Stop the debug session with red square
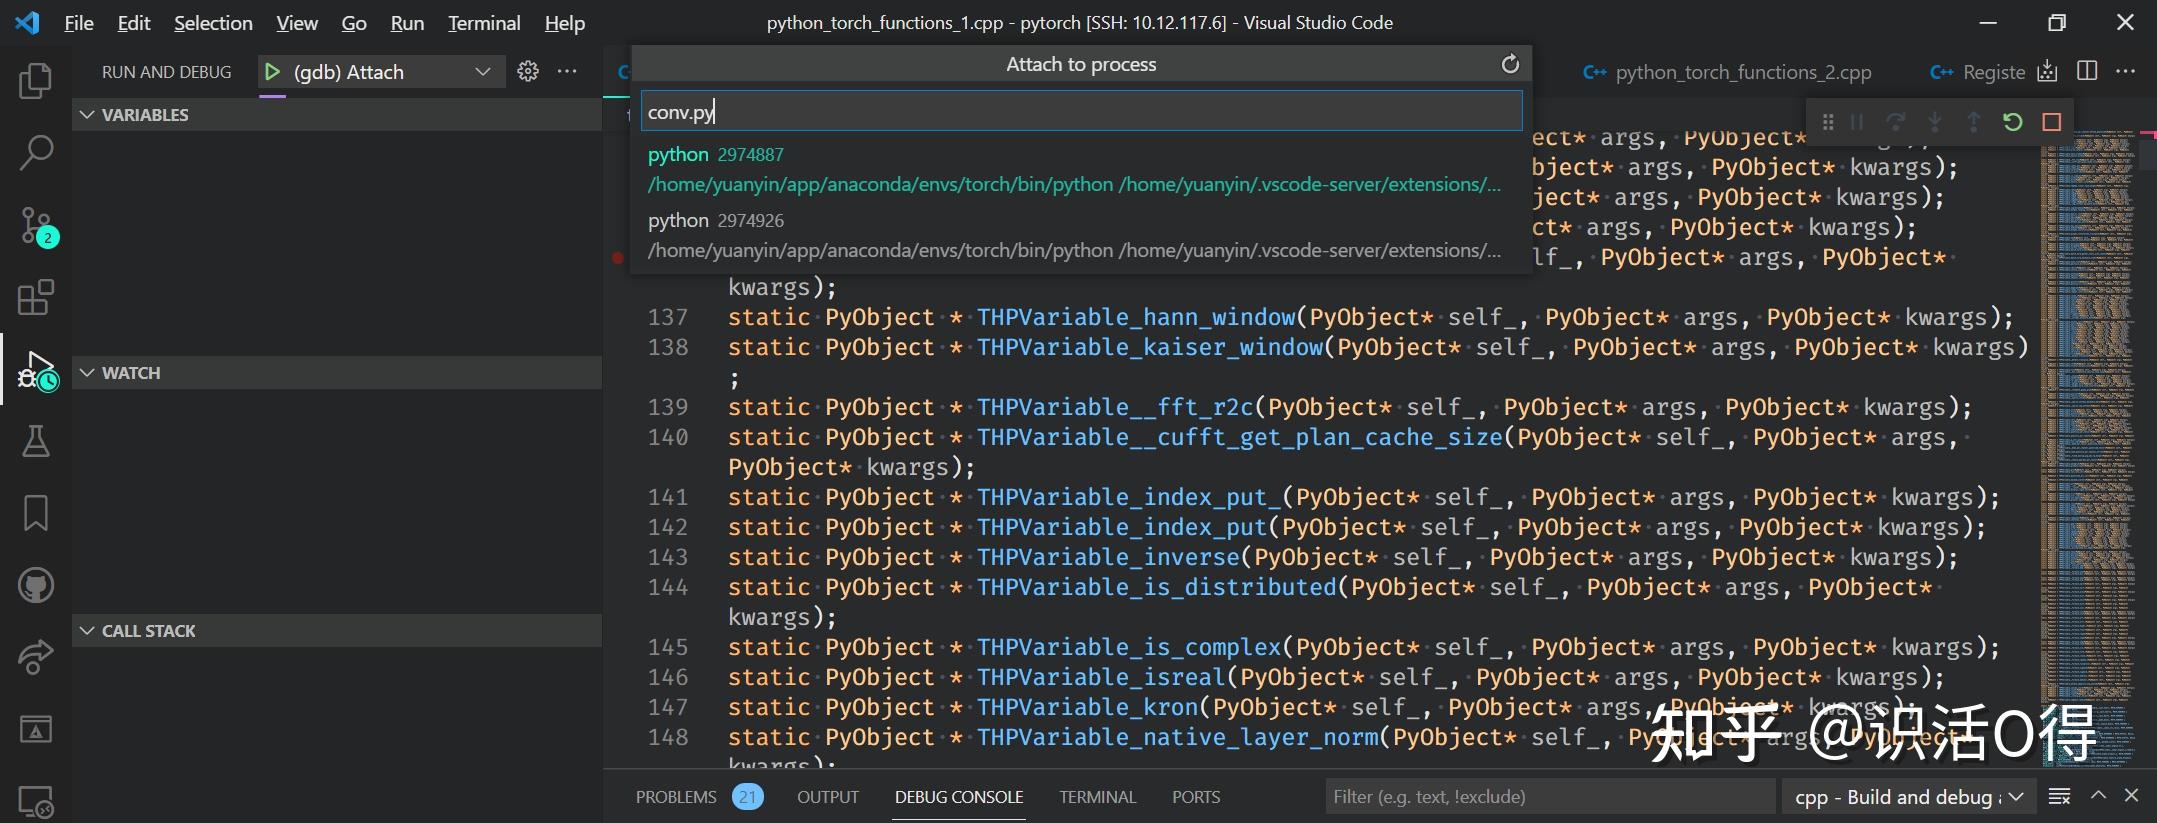2157x823 pixels. 2052,122
